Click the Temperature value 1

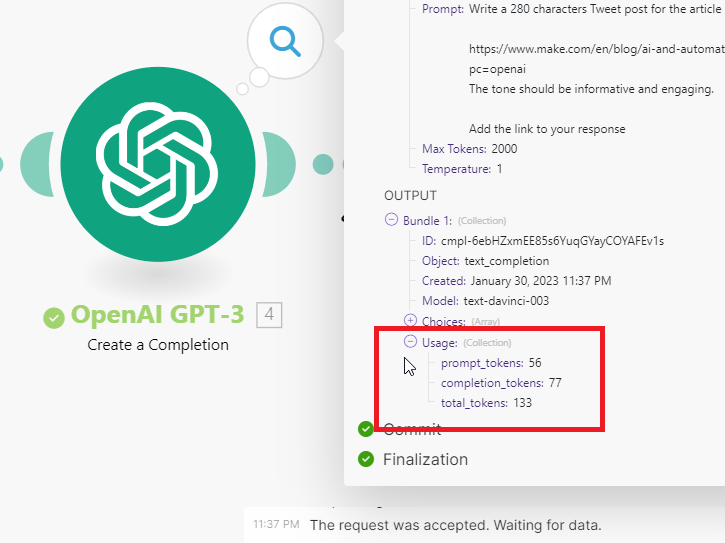pos(499,169)
